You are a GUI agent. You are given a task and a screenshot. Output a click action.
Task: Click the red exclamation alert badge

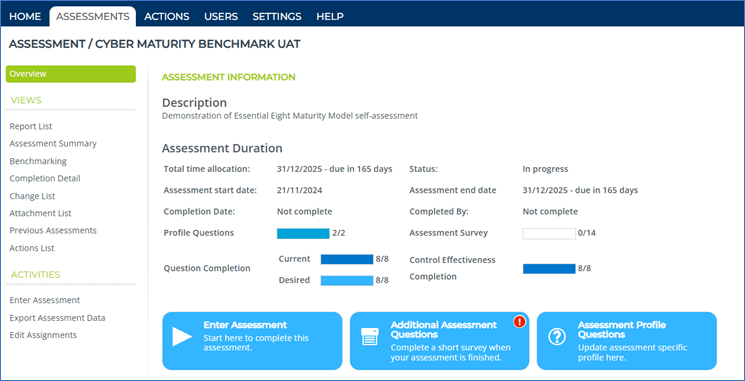tap(520, 322)
